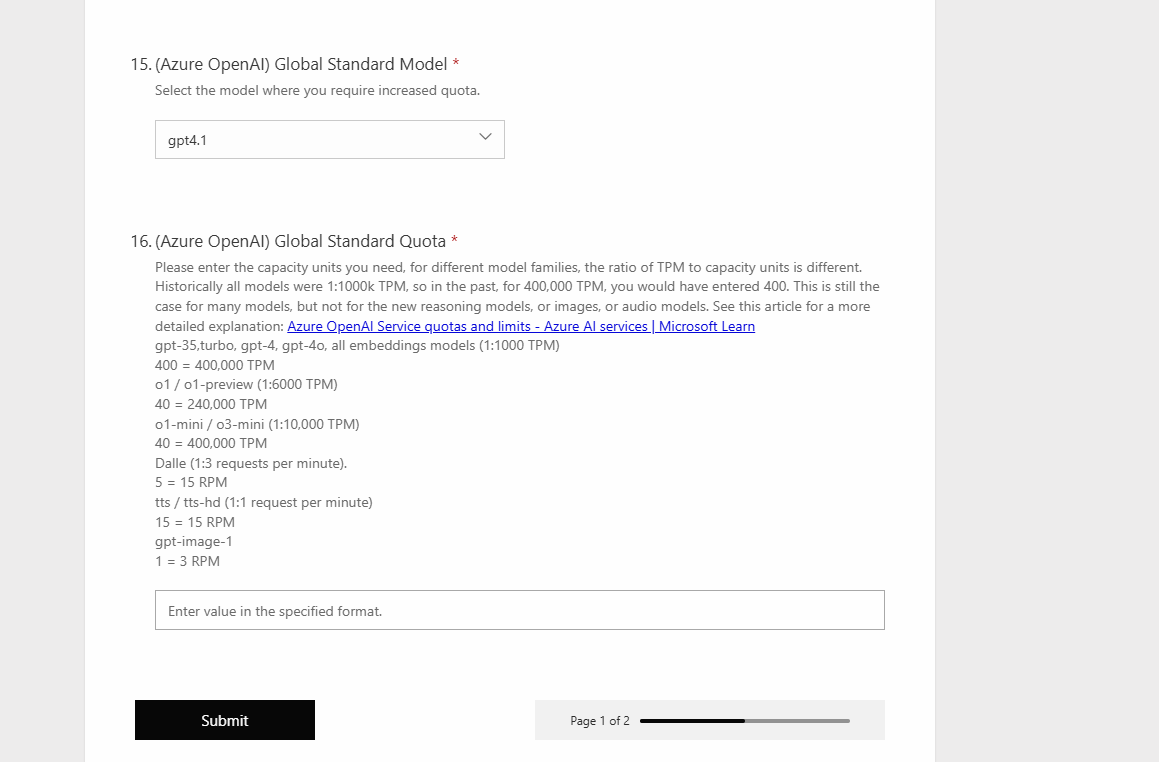Open the gpt4.1 model dropdown
Screen dimensions: 1159x762
tap(330, 140)
